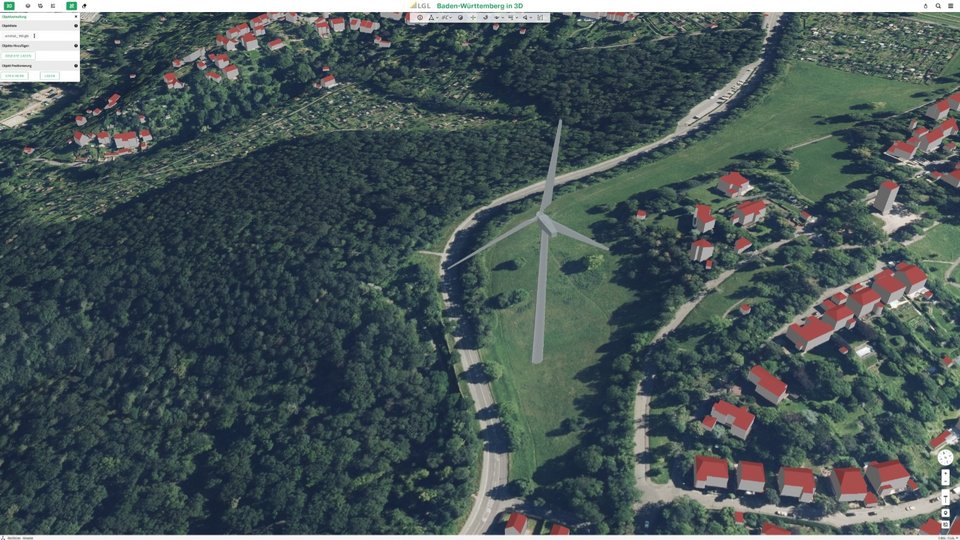Open the three-dot menu next to windrad object
Viewport: 960px width, 540px height.
tap(34, 36)
